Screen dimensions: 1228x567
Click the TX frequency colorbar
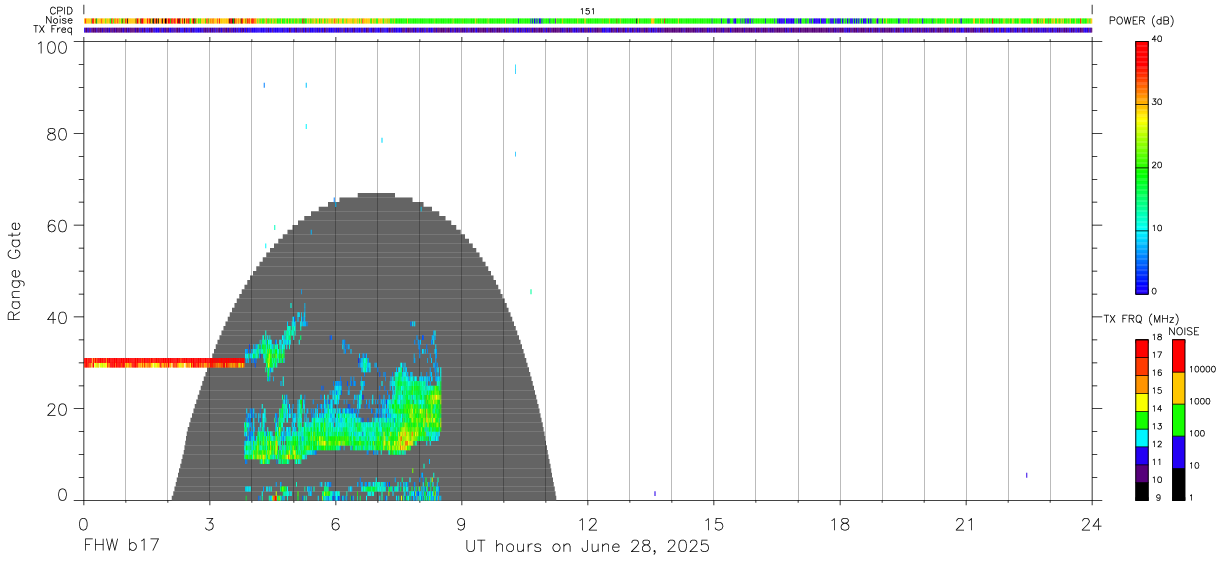pos(1141,420)
